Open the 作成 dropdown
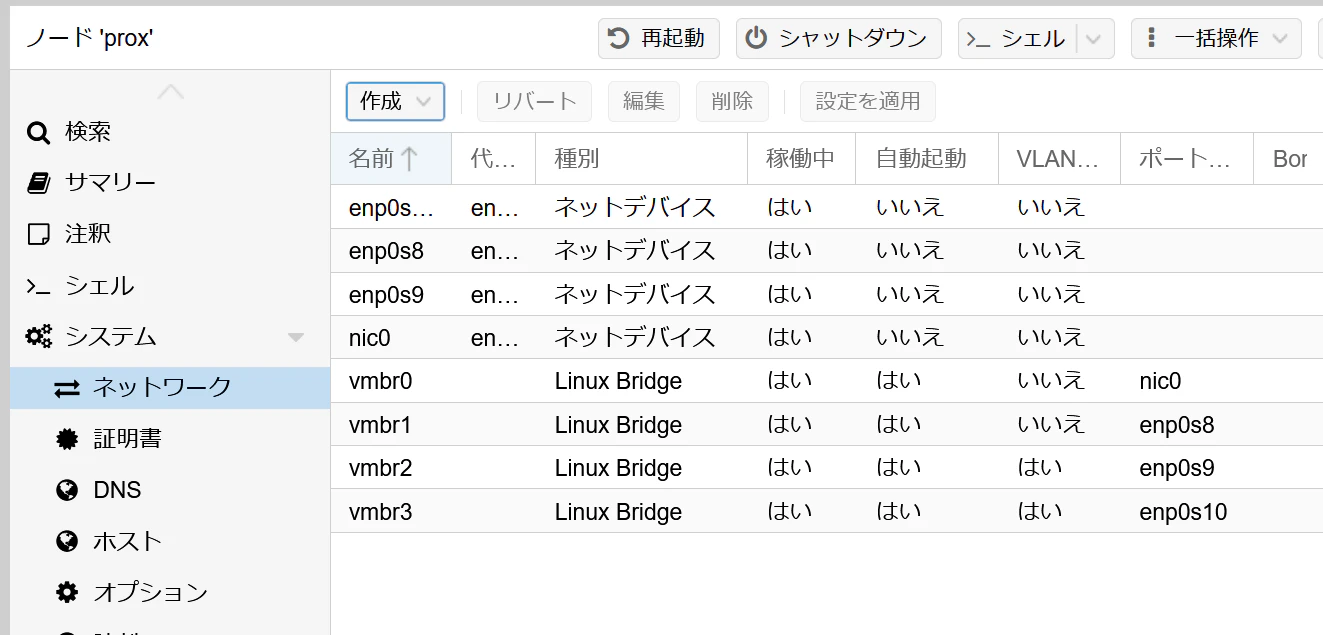 [x=395, y=101]
